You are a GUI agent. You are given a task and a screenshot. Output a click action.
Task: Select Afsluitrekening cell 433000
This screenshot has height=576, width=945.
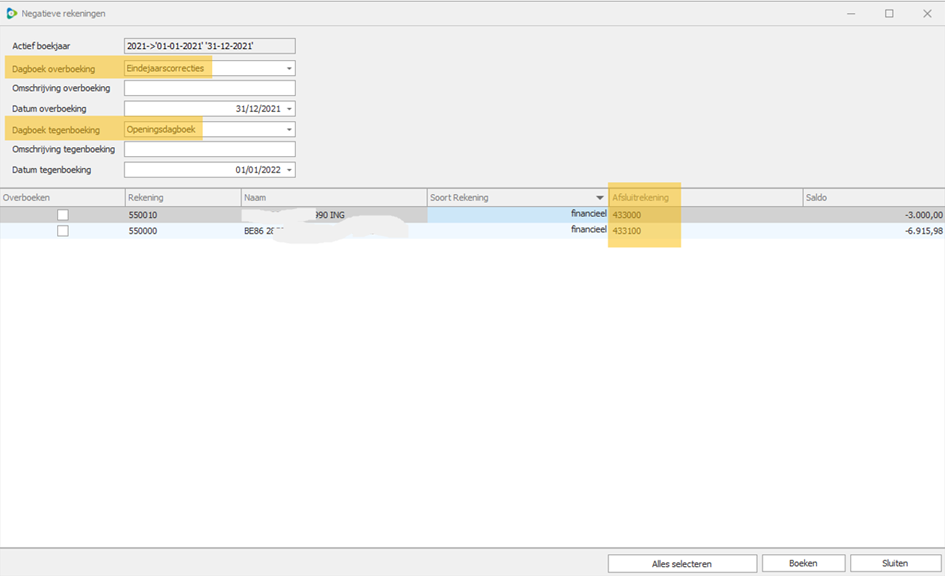(x=628, y=215)
